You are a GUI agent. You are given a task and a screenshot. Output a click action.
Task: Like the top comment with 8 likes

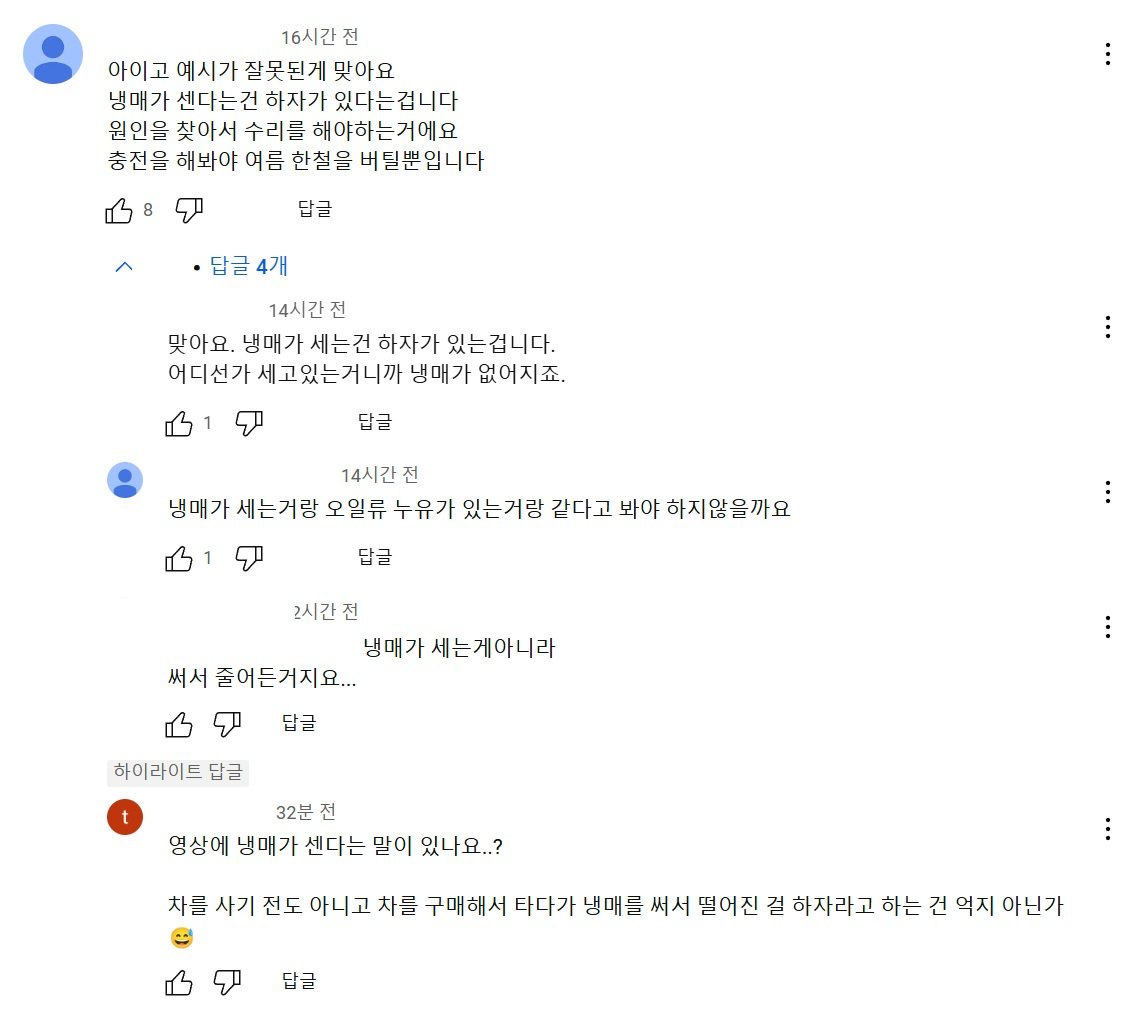[118, 210]
